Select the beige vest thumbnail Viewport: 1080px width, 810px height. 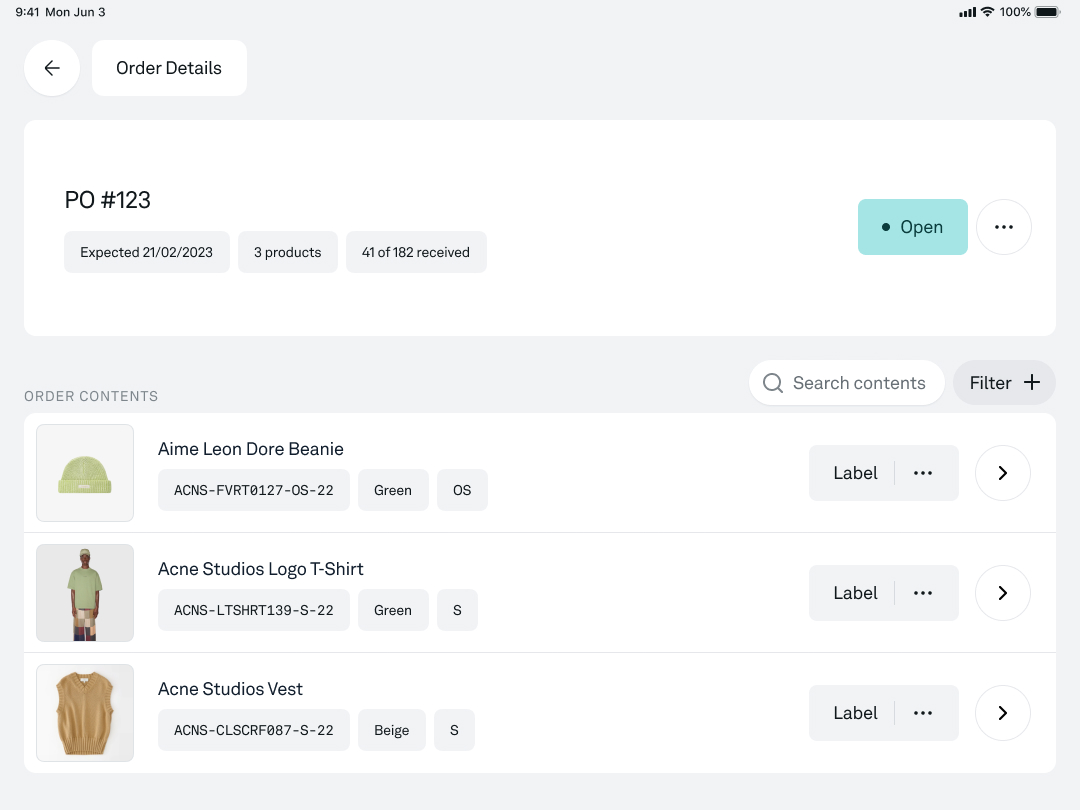pos(85,712)
